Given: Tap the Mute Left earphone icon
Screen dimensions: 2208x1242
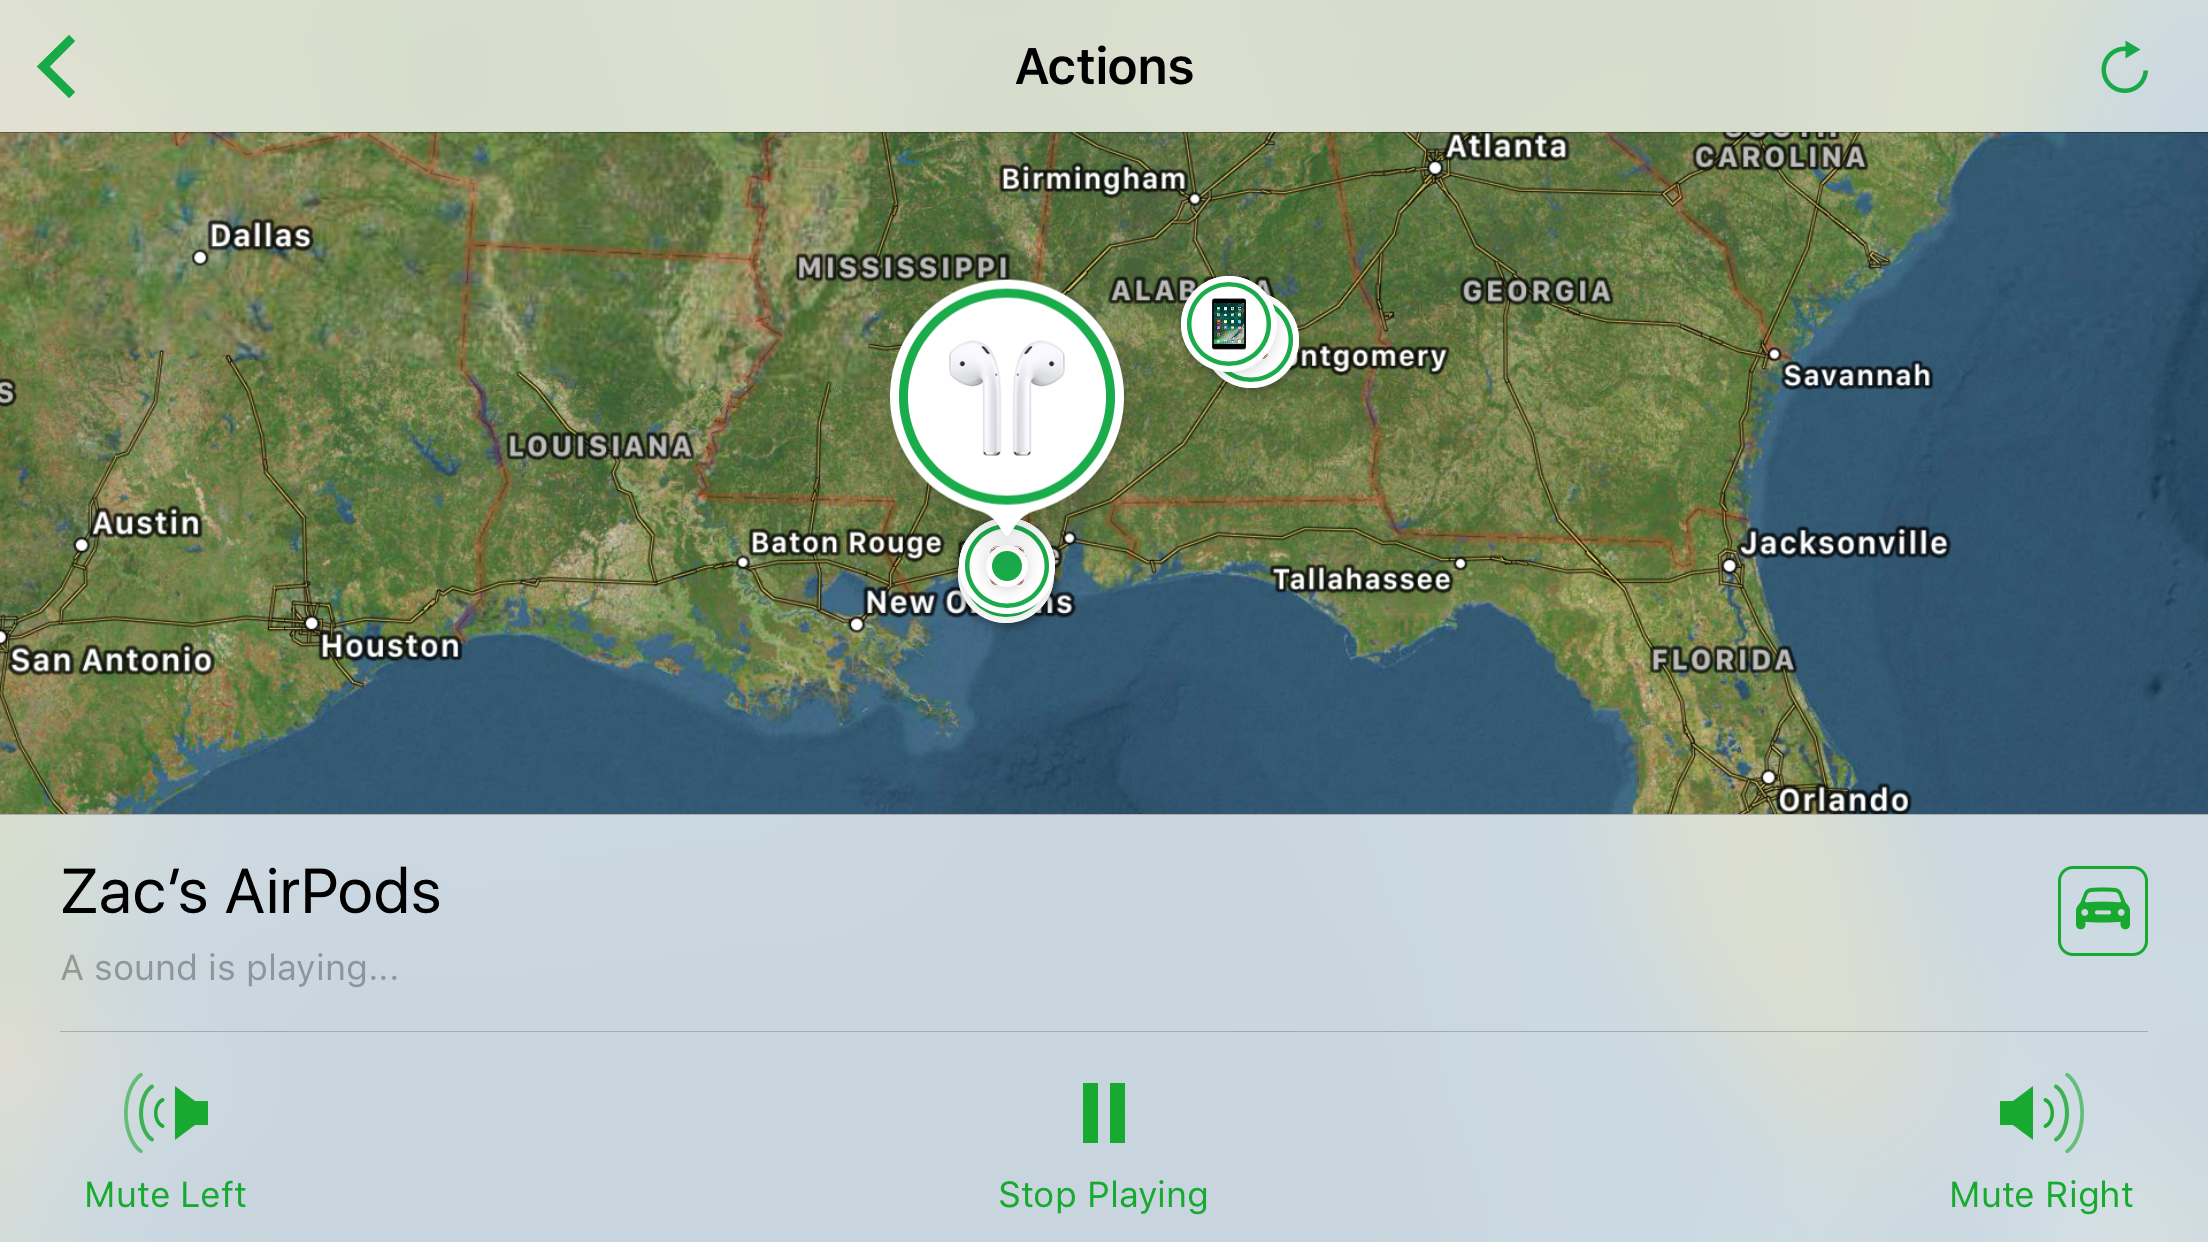Looking at the screenshot, I should pos(165,1113).
